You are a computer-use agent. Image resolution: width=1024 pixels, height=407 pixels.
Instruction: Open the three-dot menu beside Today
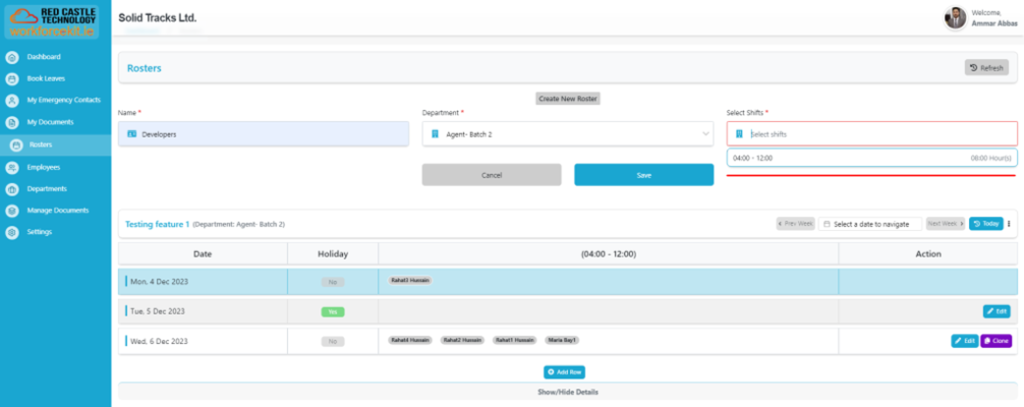click(1009, 224)
